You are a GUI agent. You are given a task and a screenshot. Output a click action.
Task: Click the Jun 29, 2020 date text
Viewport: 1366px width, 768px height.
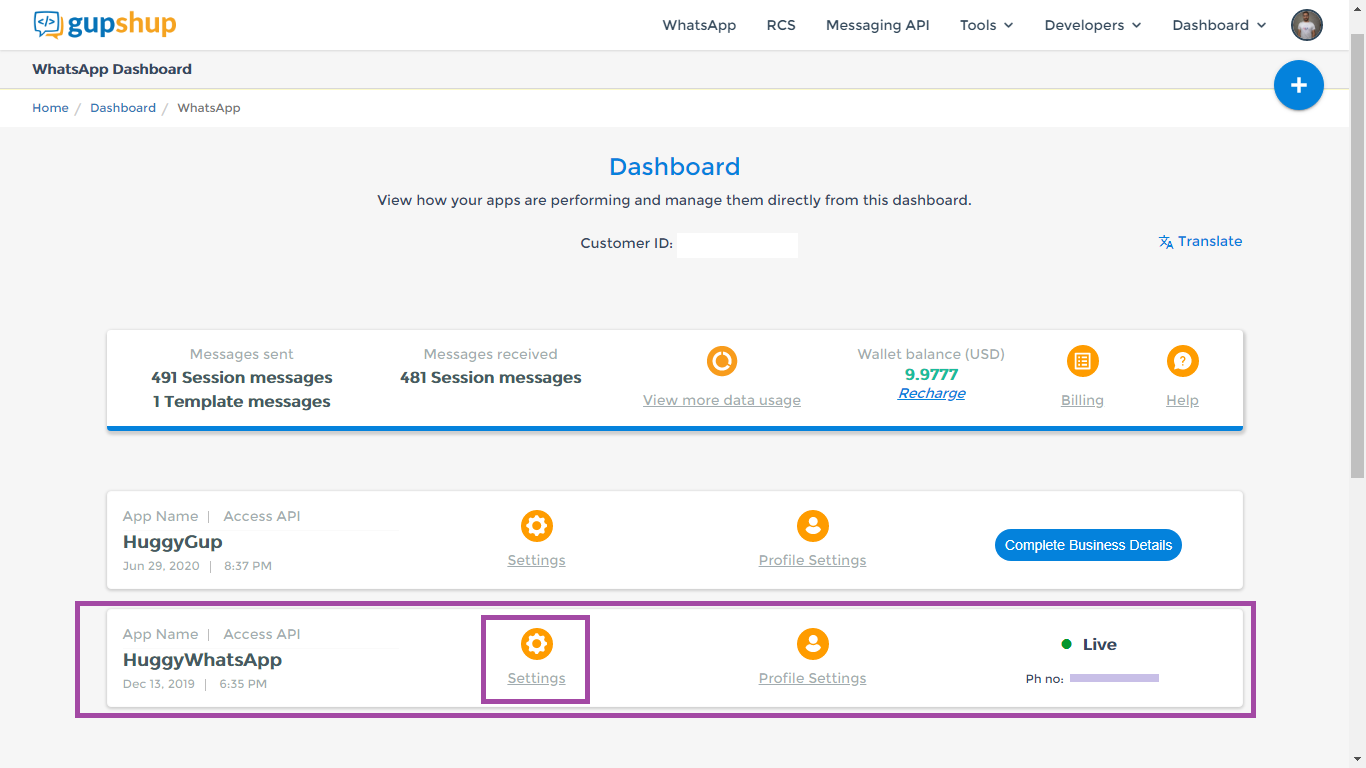tap(161, 566)
